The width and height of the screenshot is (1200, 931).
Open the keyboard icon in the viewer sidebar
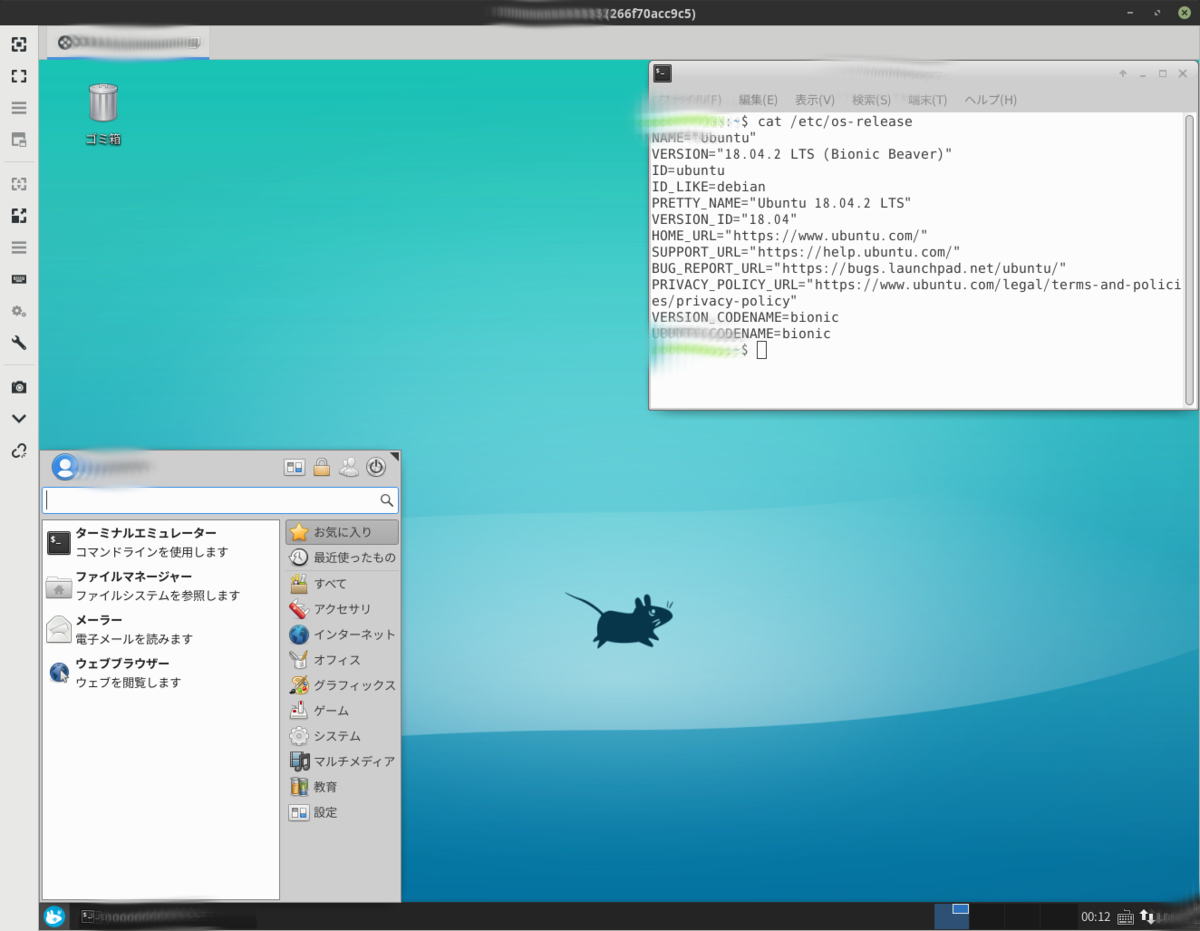(18, 279)
